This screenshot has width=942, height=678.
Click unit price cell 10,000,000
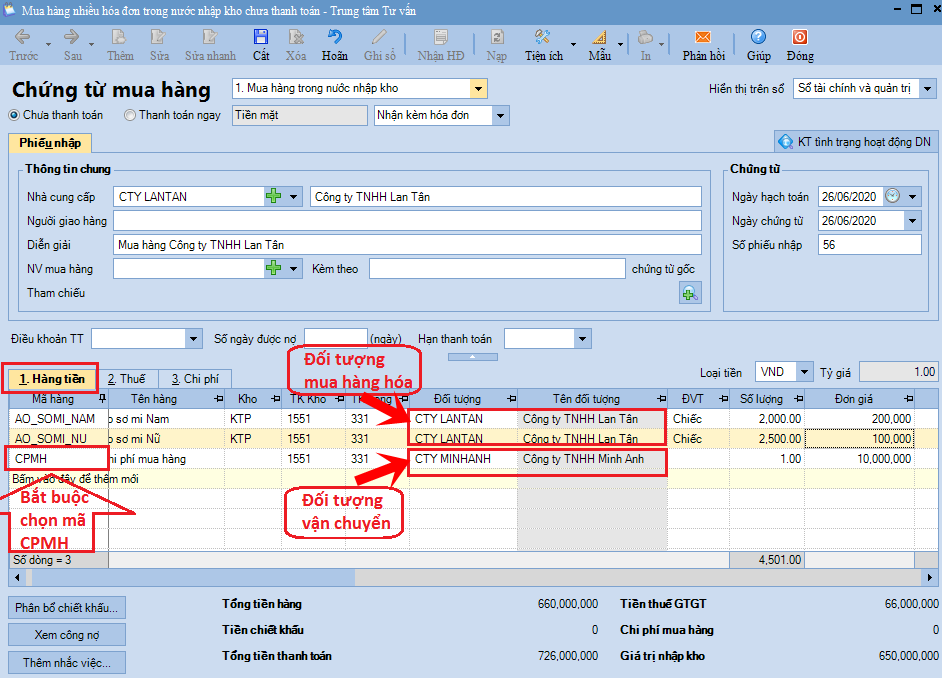click(x=859, y=459)
